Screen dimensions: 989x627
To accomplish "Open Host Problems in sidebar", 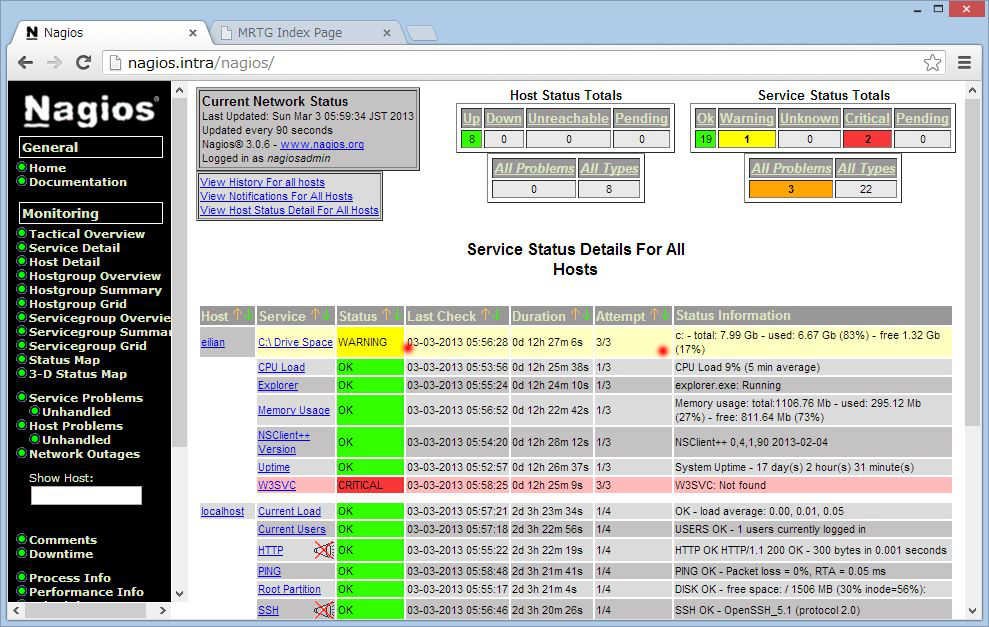I will click(x=76, y=426).
